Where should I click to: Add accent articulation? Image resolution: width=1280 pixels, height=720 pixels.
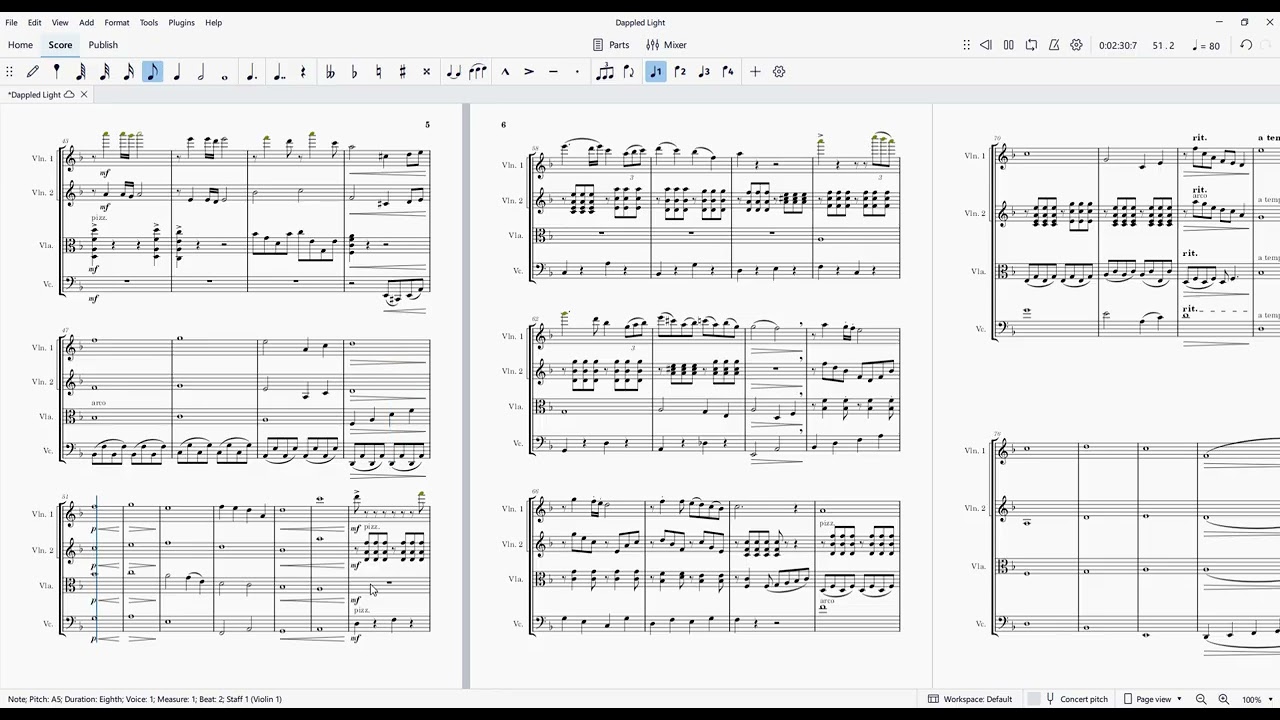[x=529, y=72]
